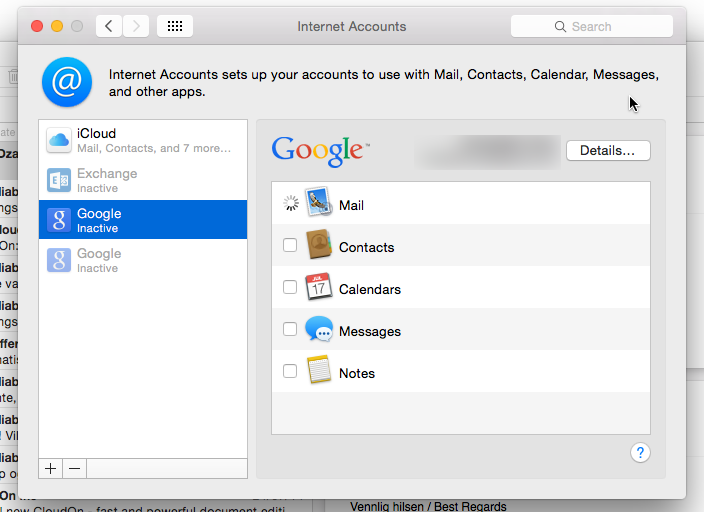Enable the Calendars checkbox
This screenshot has width=704, height=512.
coord(290,287)
